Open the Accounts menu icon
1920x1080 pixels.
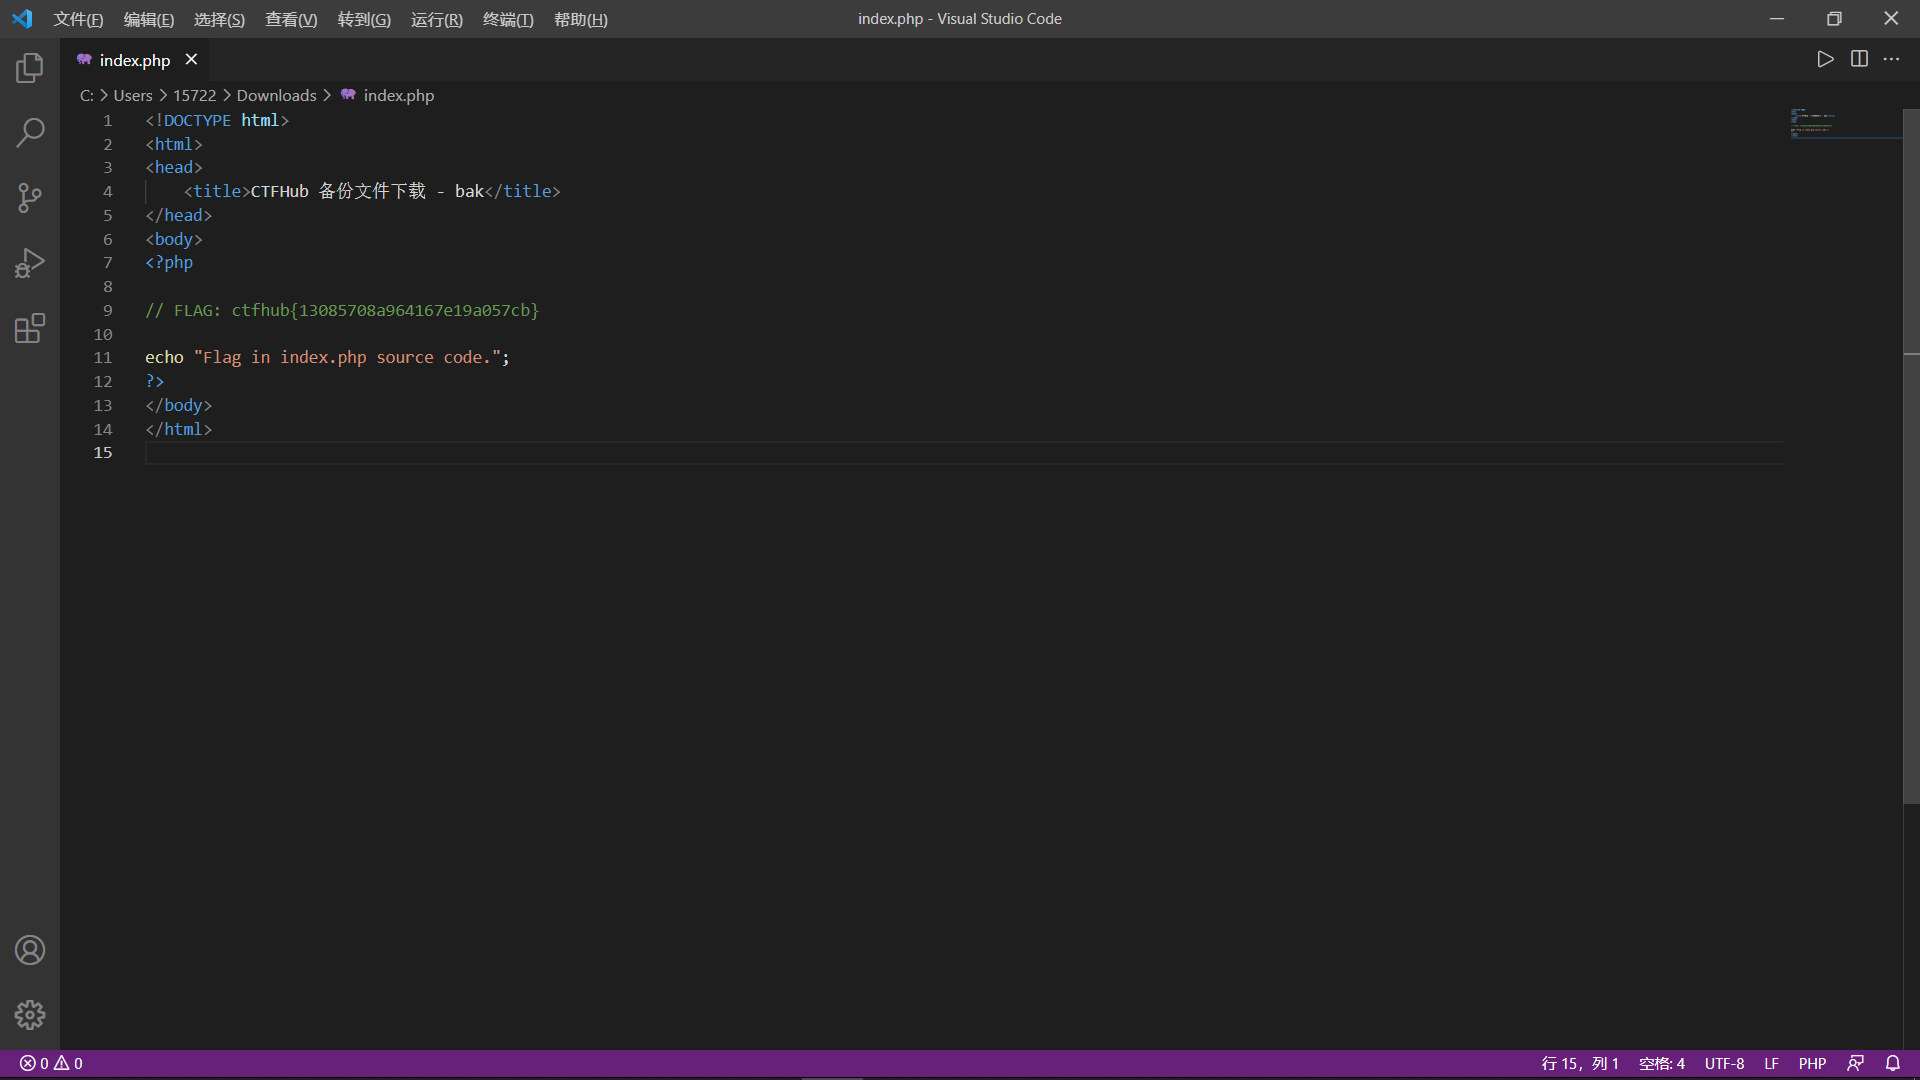pyautogui.click(x=30, y=950)
